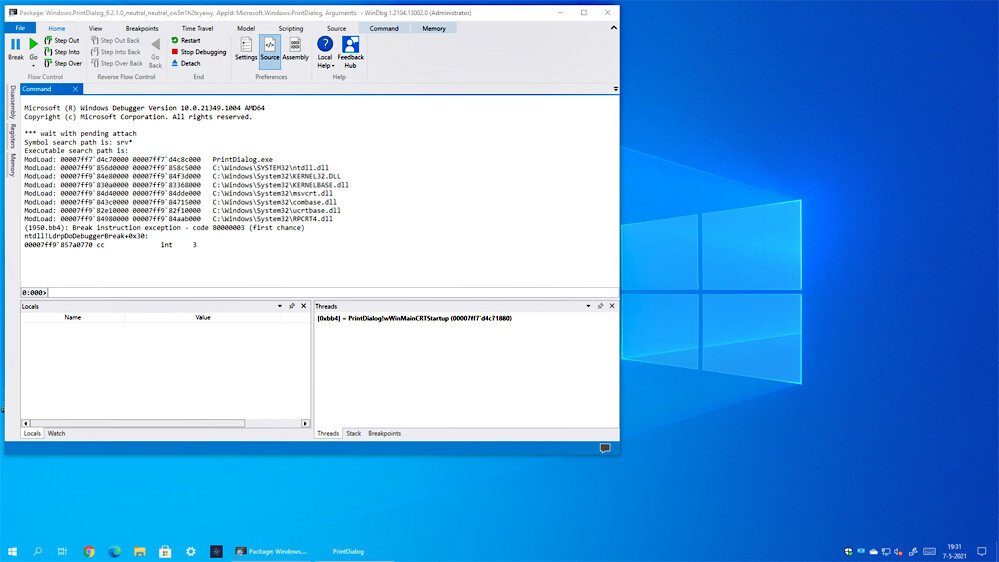Launch Microsoft Edge from the taskbar
The width and height of the screenshot is (999, 562).
115,551
